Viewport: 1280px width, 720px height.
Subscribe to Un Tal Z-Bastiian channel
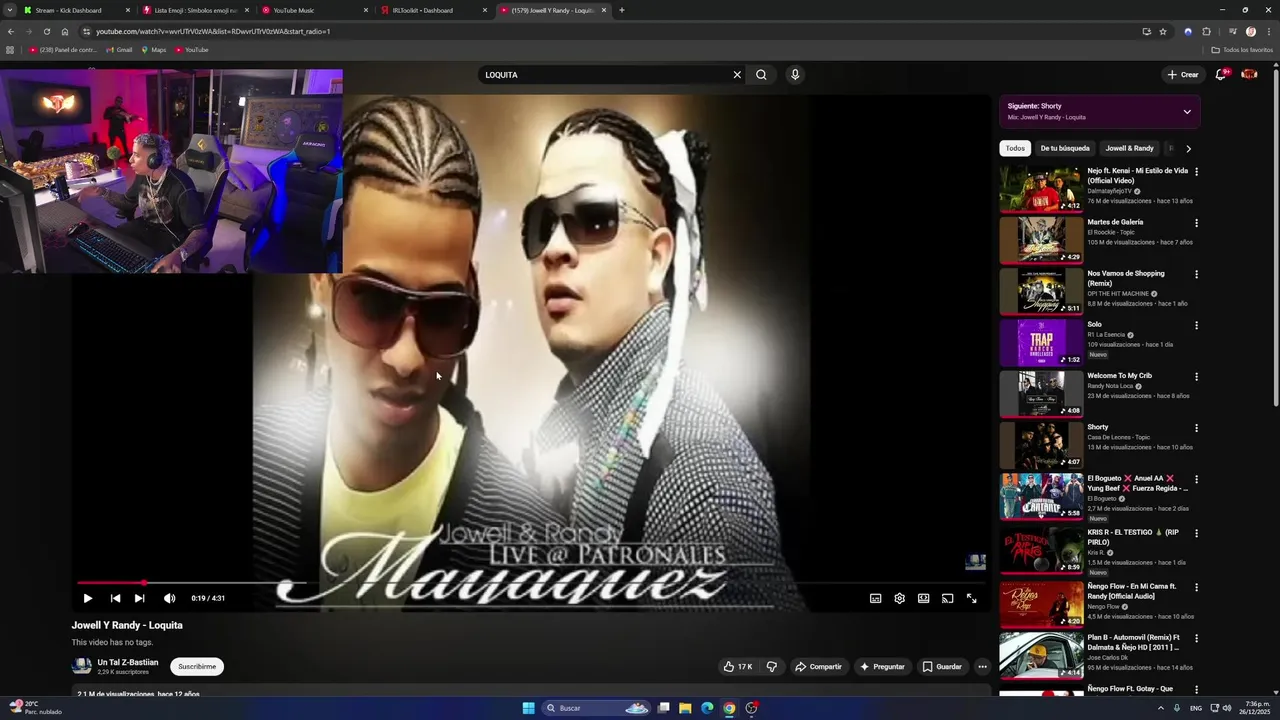pyautogui.click(x=197, y=667)
